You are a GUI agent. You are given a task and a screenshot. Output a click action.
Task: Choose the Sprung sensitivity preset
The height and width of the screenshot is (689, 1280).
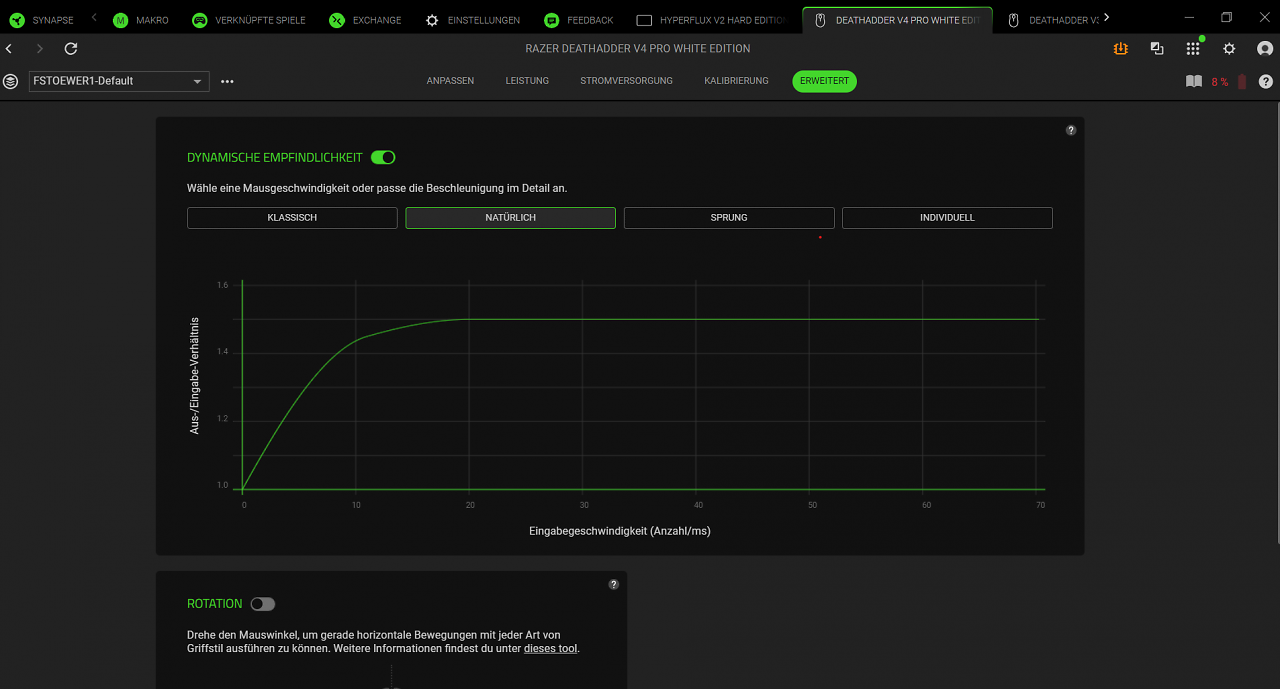729,218
